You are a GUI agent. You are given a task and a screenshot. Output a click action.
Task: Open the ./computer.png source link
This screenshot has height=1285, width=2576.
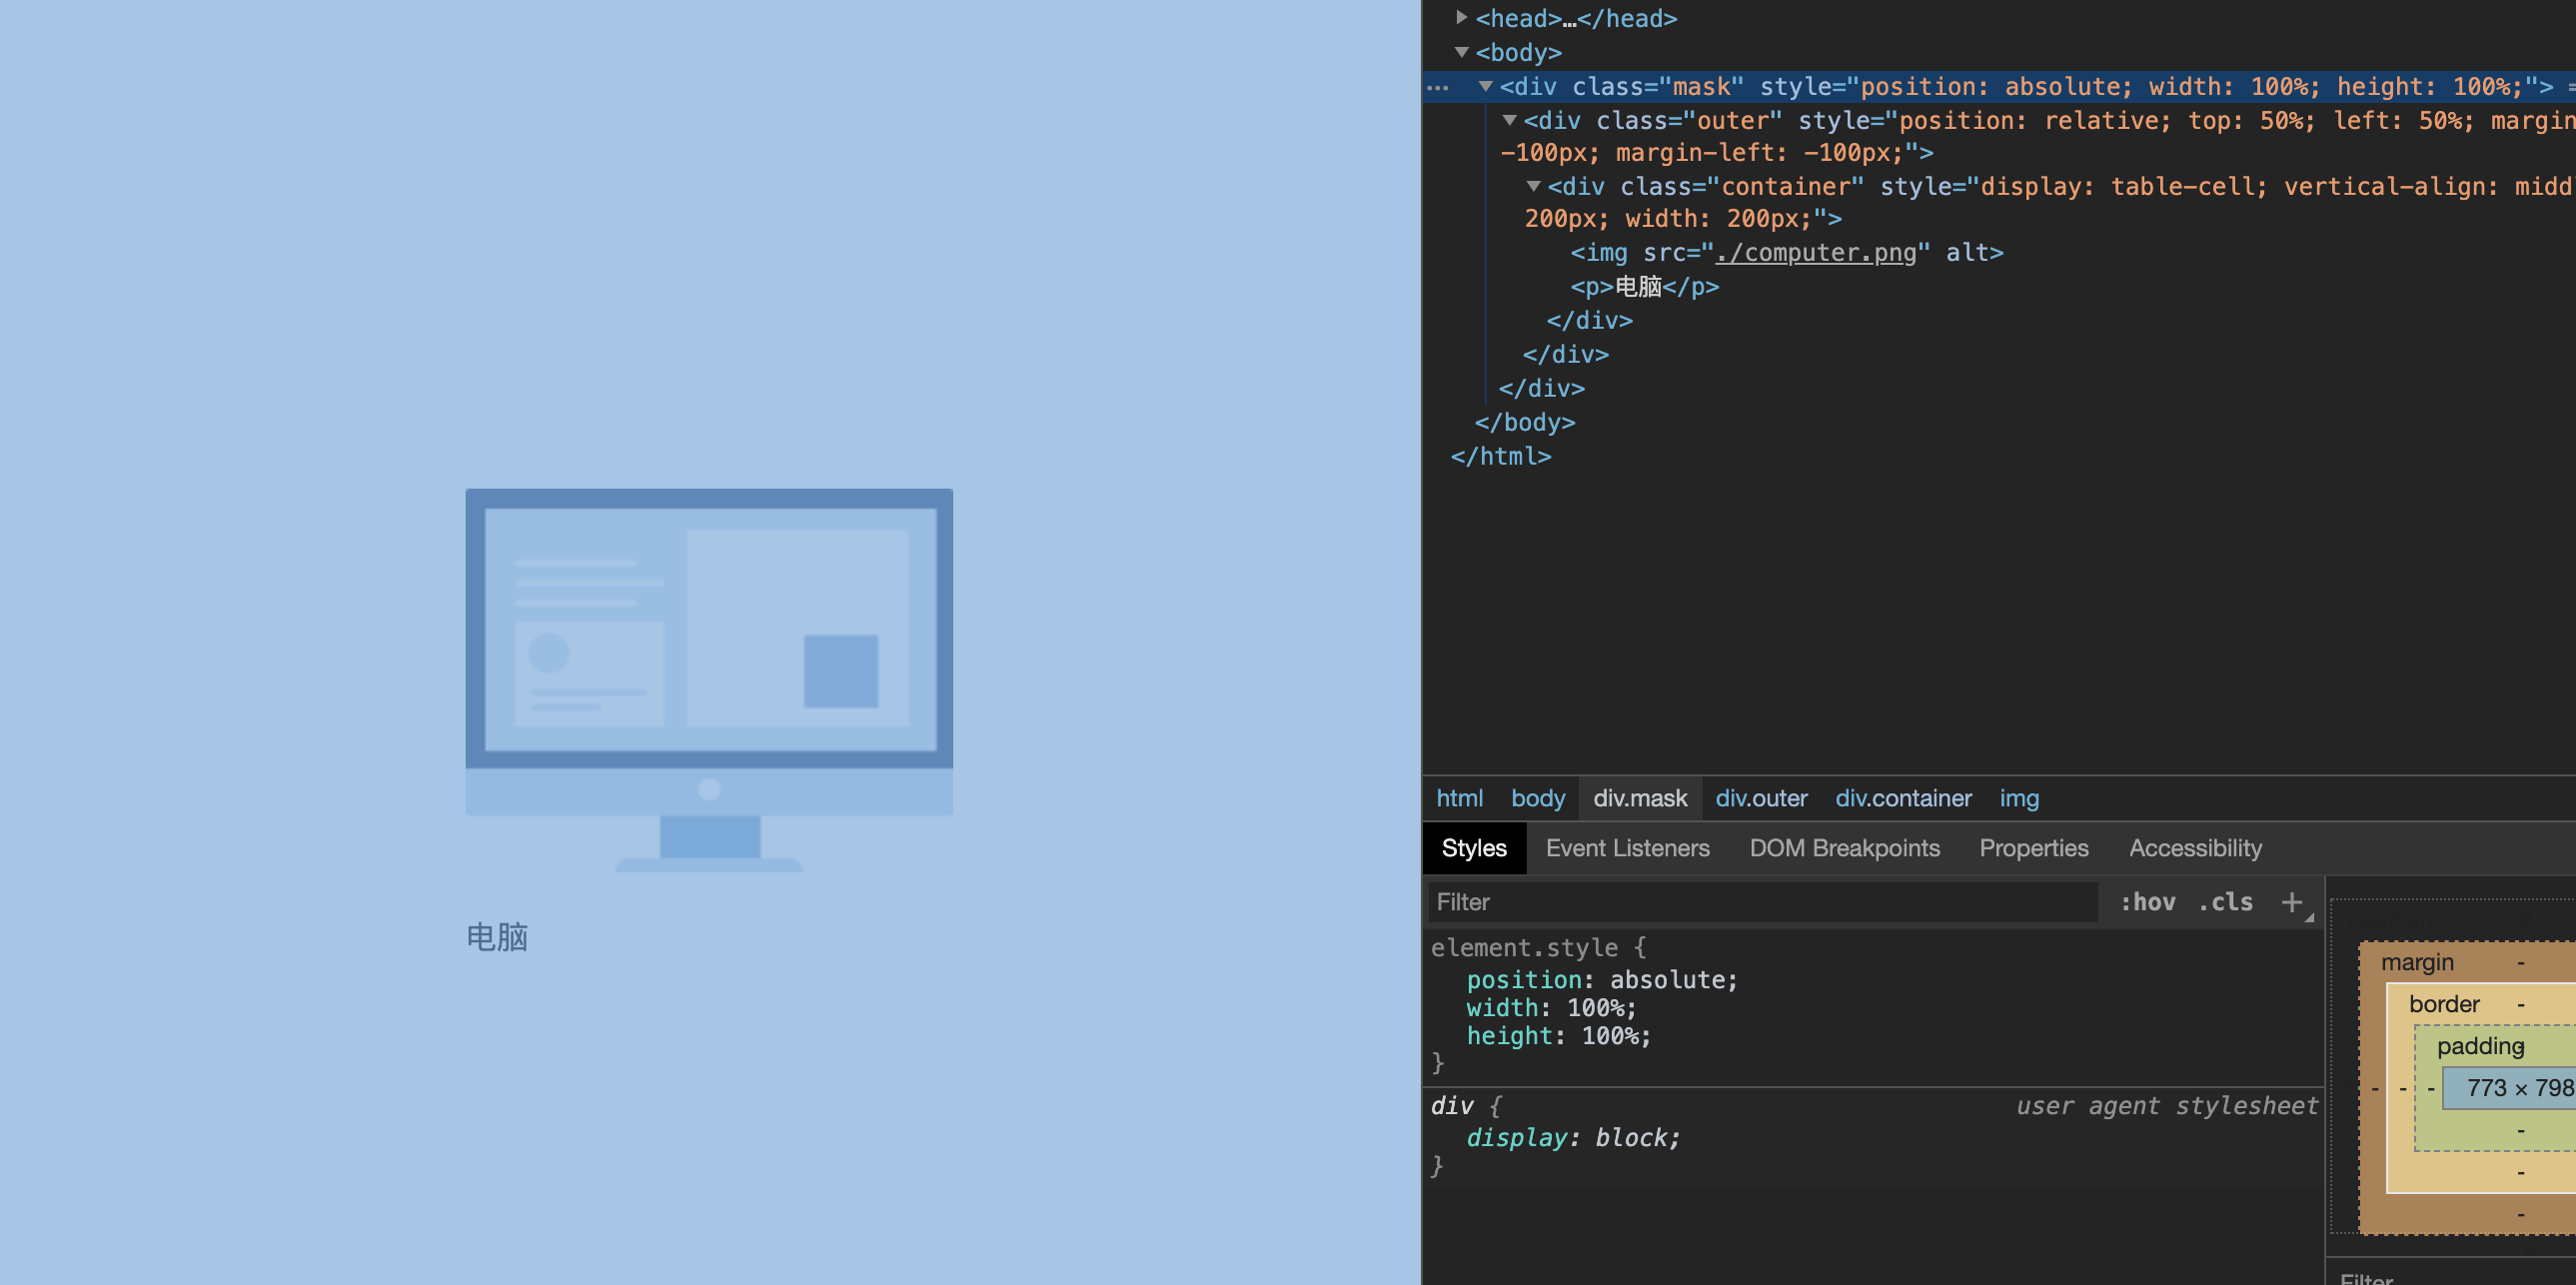(1815, 253)
